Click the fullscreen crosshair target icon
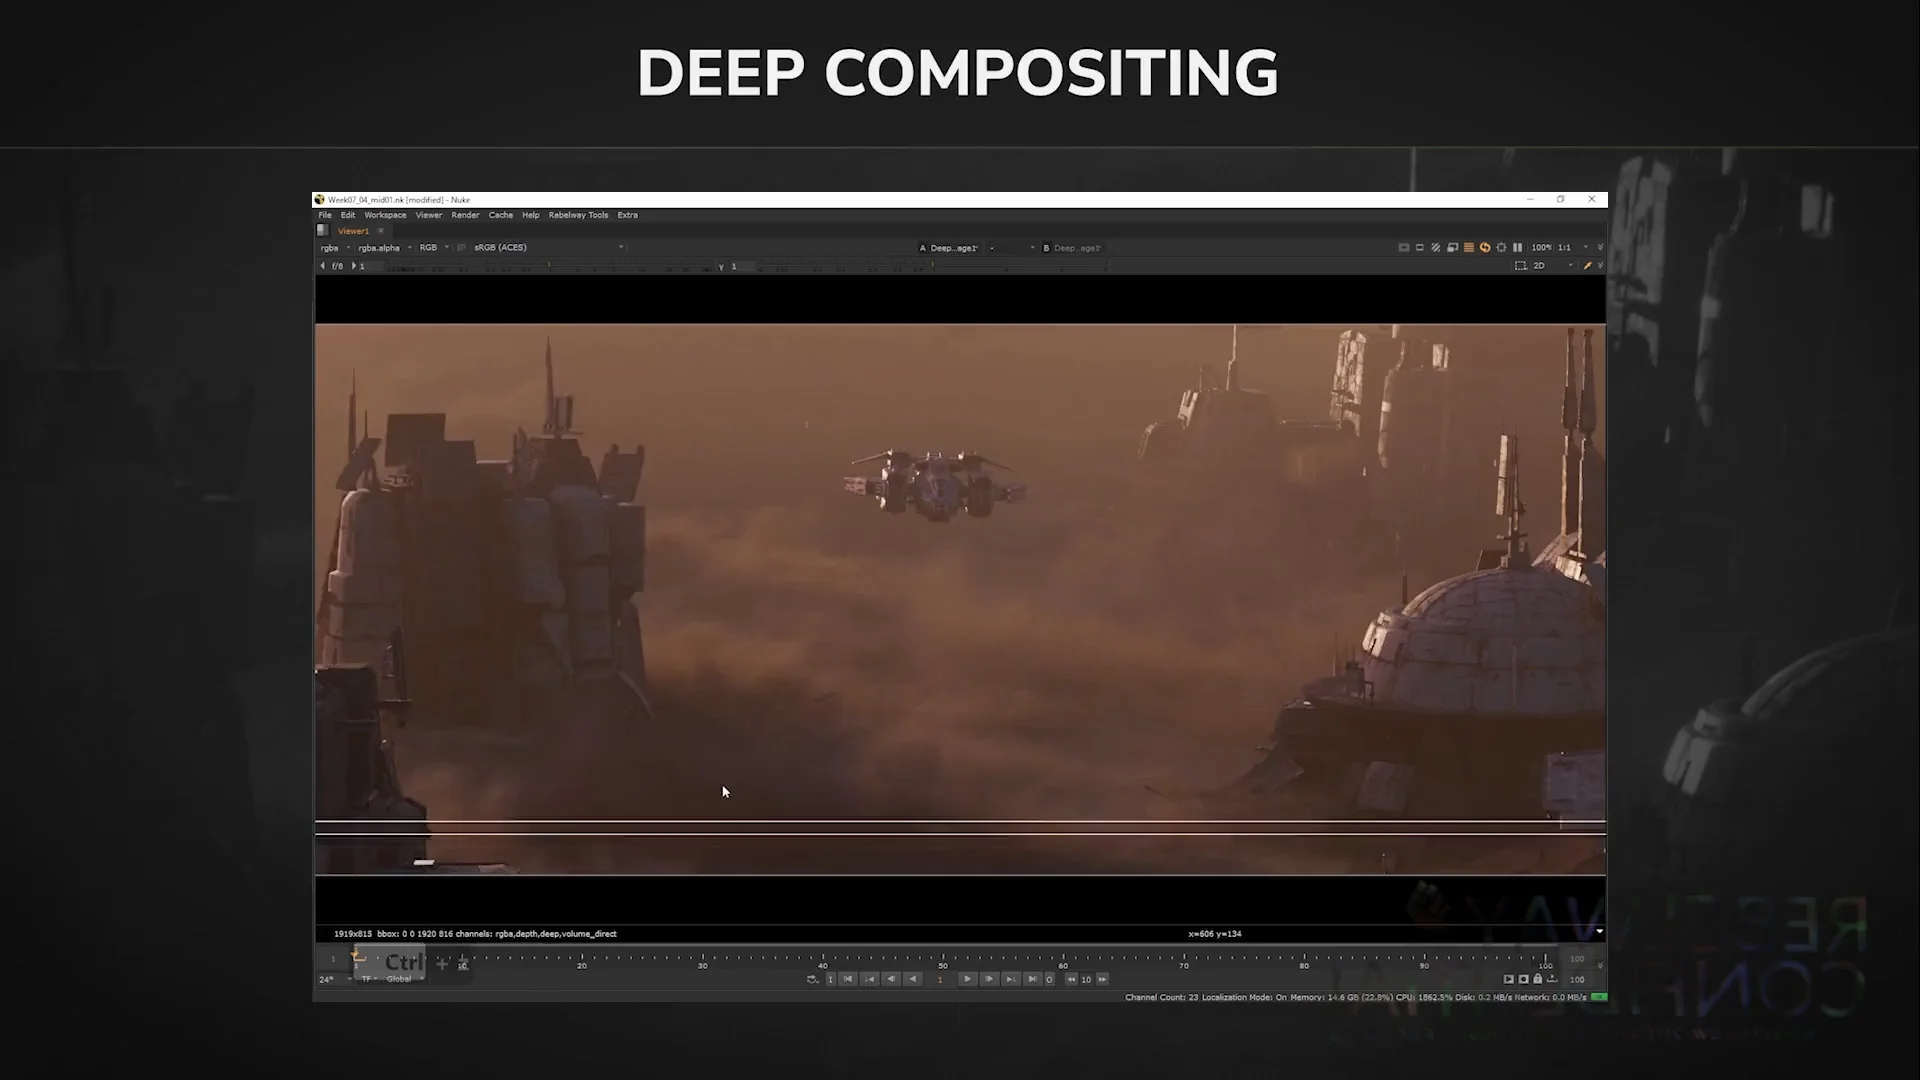Image resolution: width=1920 pixels, height=1080 pixels. [x=1501, y=247]
